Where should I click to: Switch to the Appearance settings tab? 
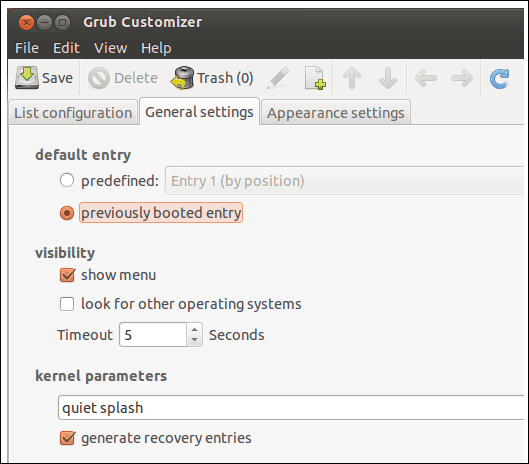click(x=336, y=112)
